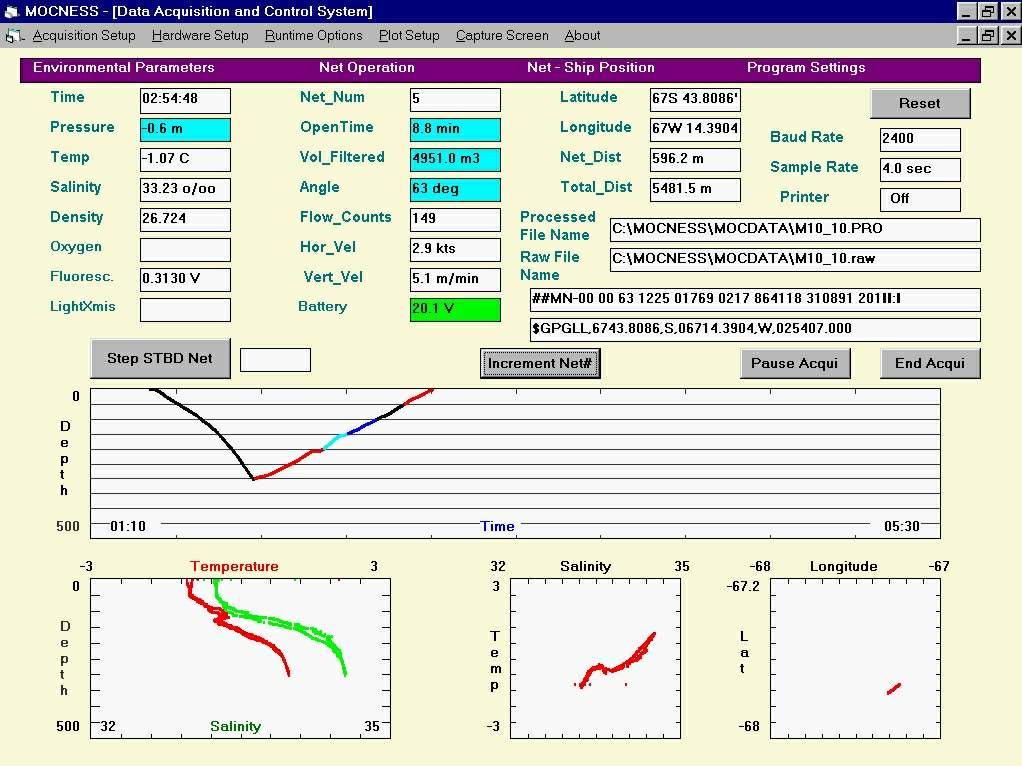Click the Angle field 63 deg
The image size is (1022, 766).
point(456,190)
